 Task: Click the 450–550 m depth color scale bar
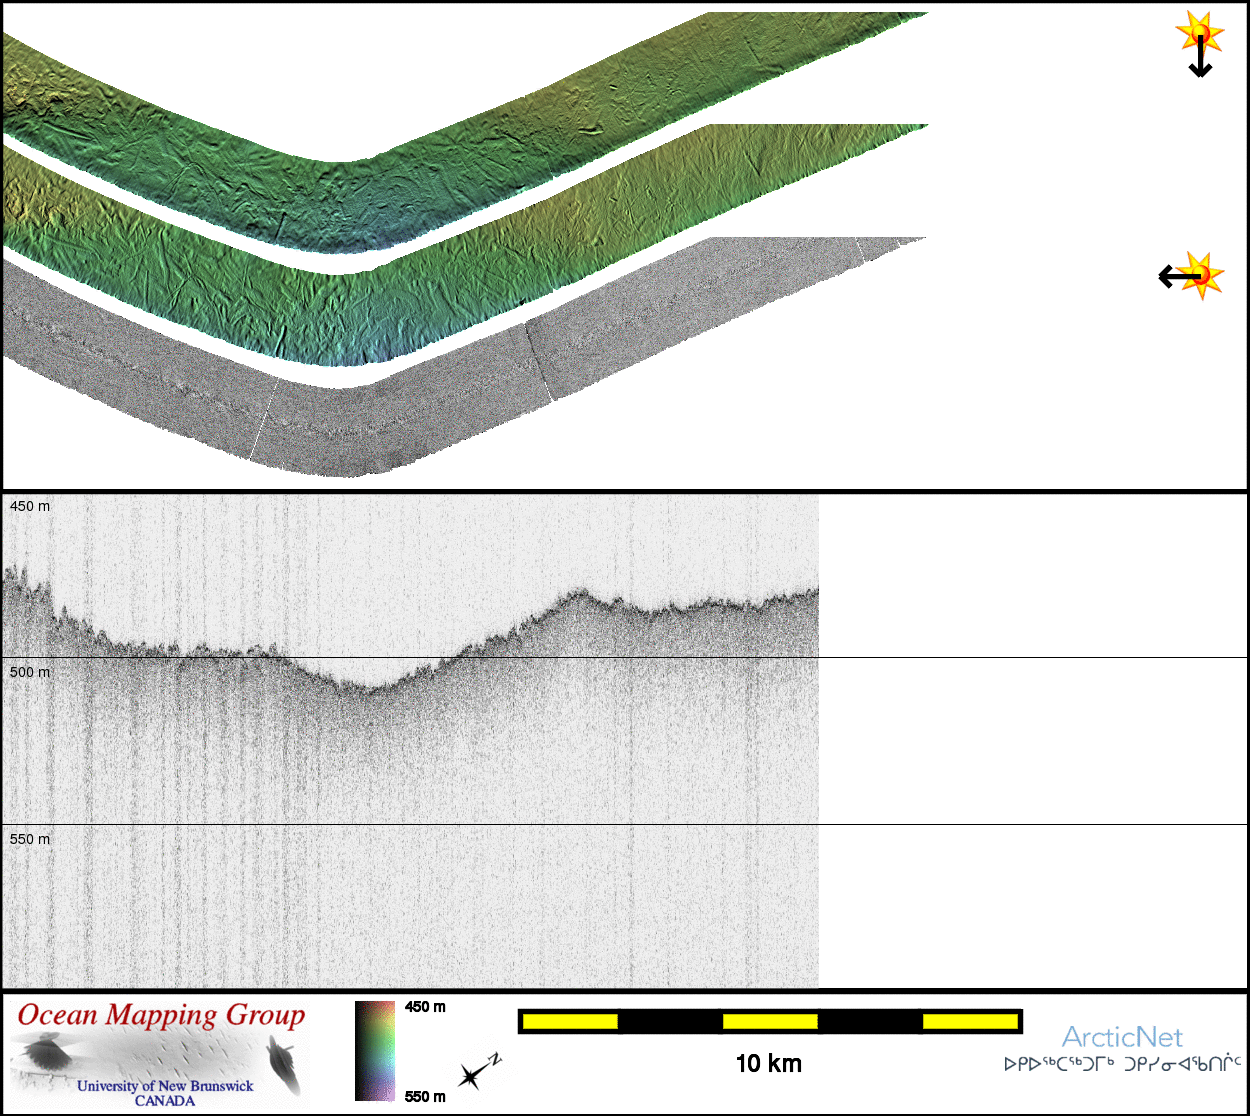375,1050
